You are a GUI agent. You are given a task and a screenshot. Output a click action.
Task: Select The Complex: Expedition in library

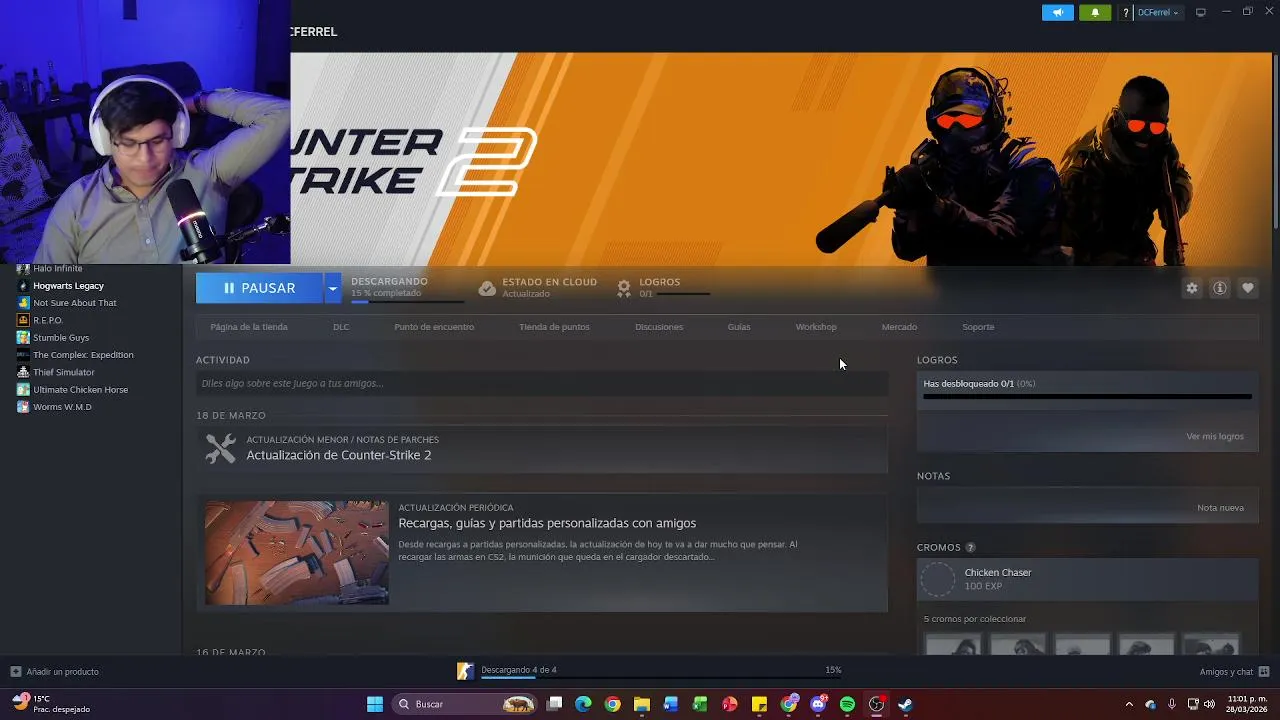[83, 355]
